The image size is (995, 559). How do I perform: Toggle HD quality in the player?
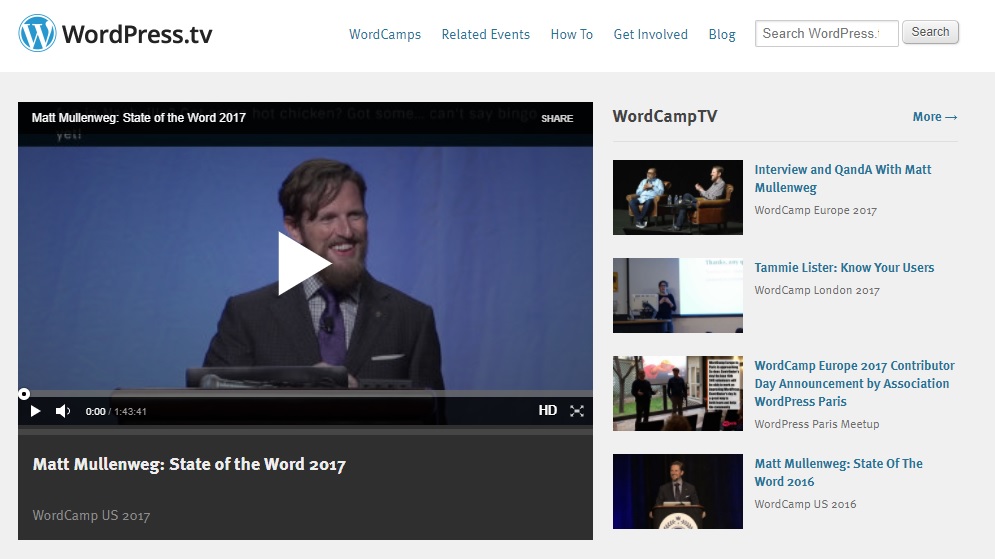pos(548,411)
